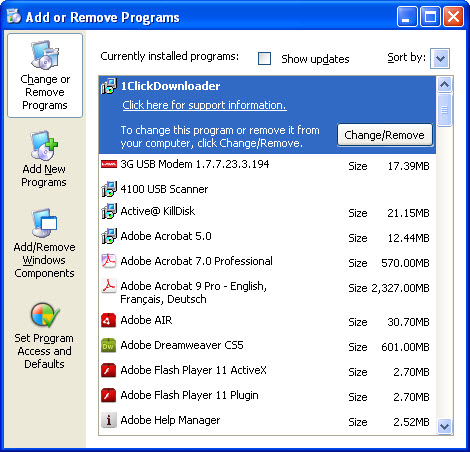Screen dimensions: 470x452
Task: Select the Adobe AIR entry
Action: pos(267,321)
